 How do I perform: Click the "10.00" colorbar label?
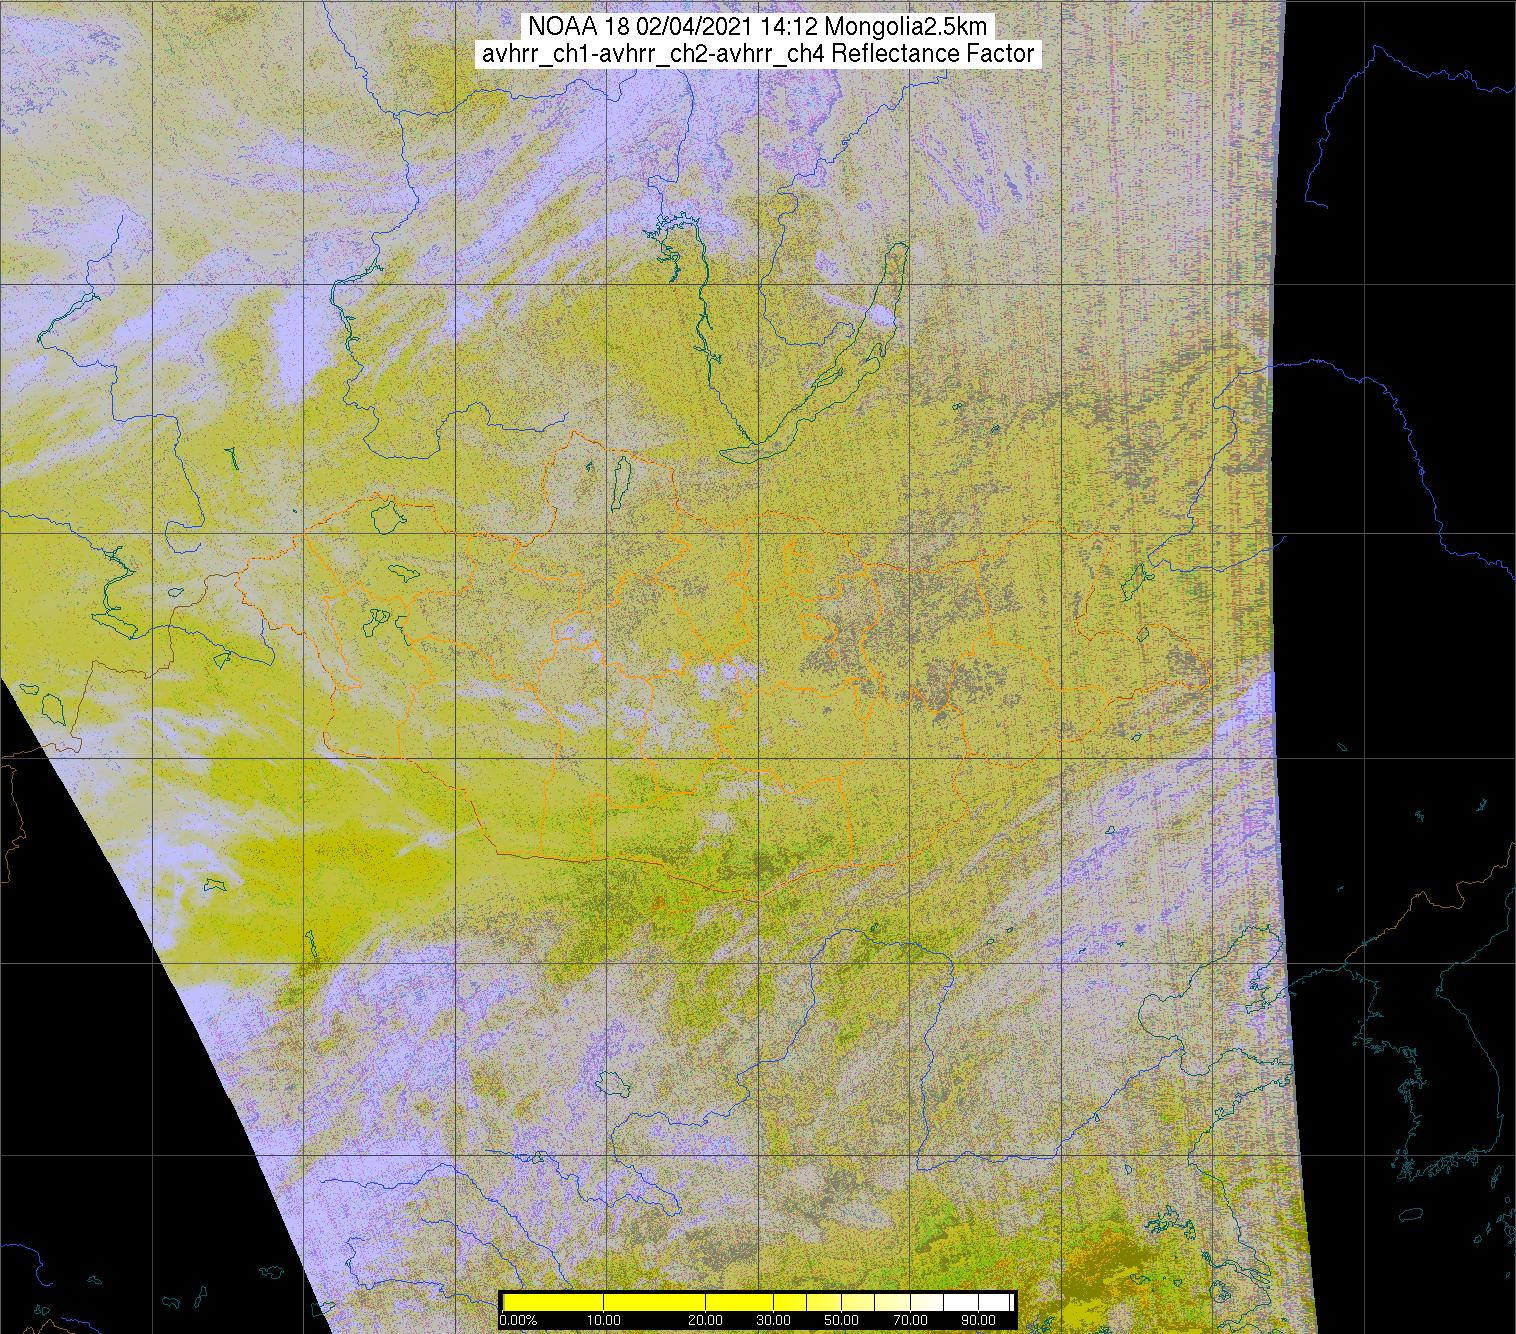(604, 1320)
